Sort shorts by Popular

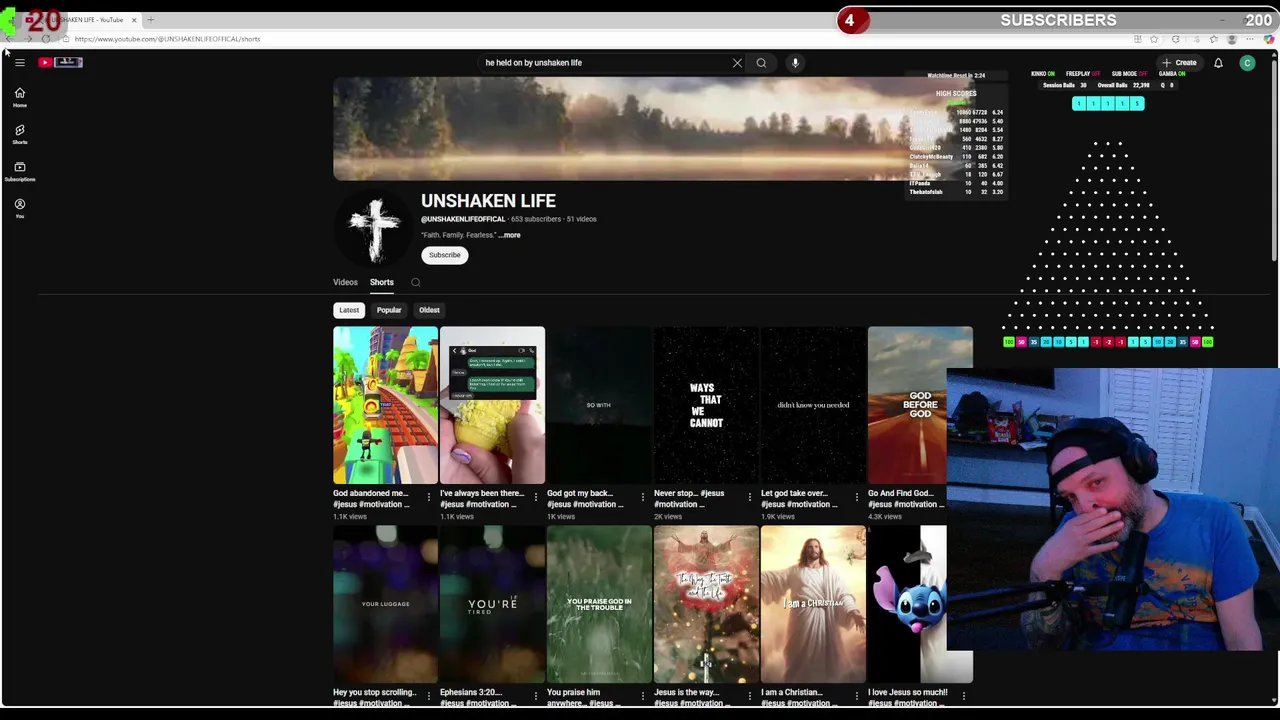pos(389,310)
